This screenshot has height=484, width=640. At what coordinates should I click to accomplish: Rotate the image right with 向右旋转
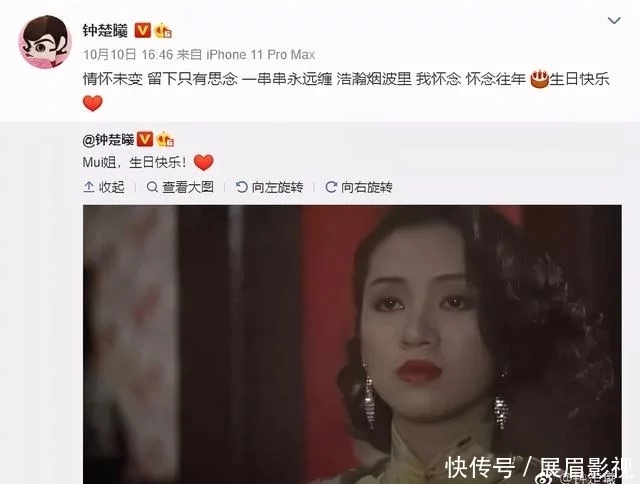359,187
